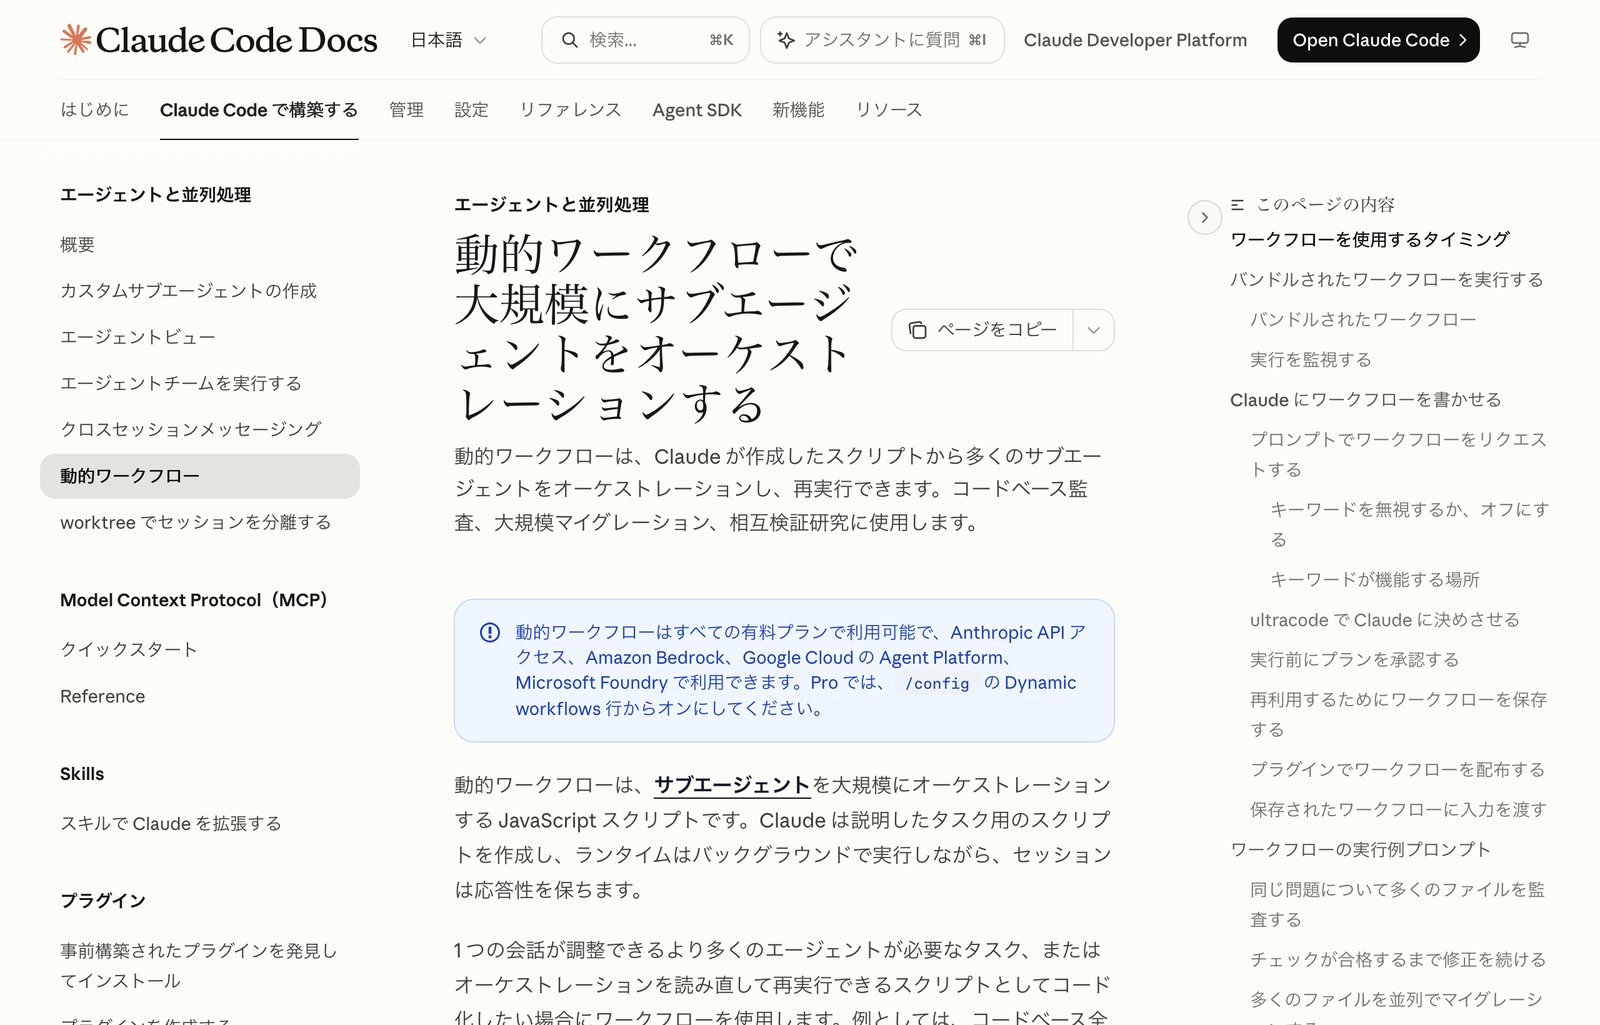The image size is (1600, 1025).
Task: Toggle the theme monitor icon
Action: pyautogui.click(x=1520, y=40)
